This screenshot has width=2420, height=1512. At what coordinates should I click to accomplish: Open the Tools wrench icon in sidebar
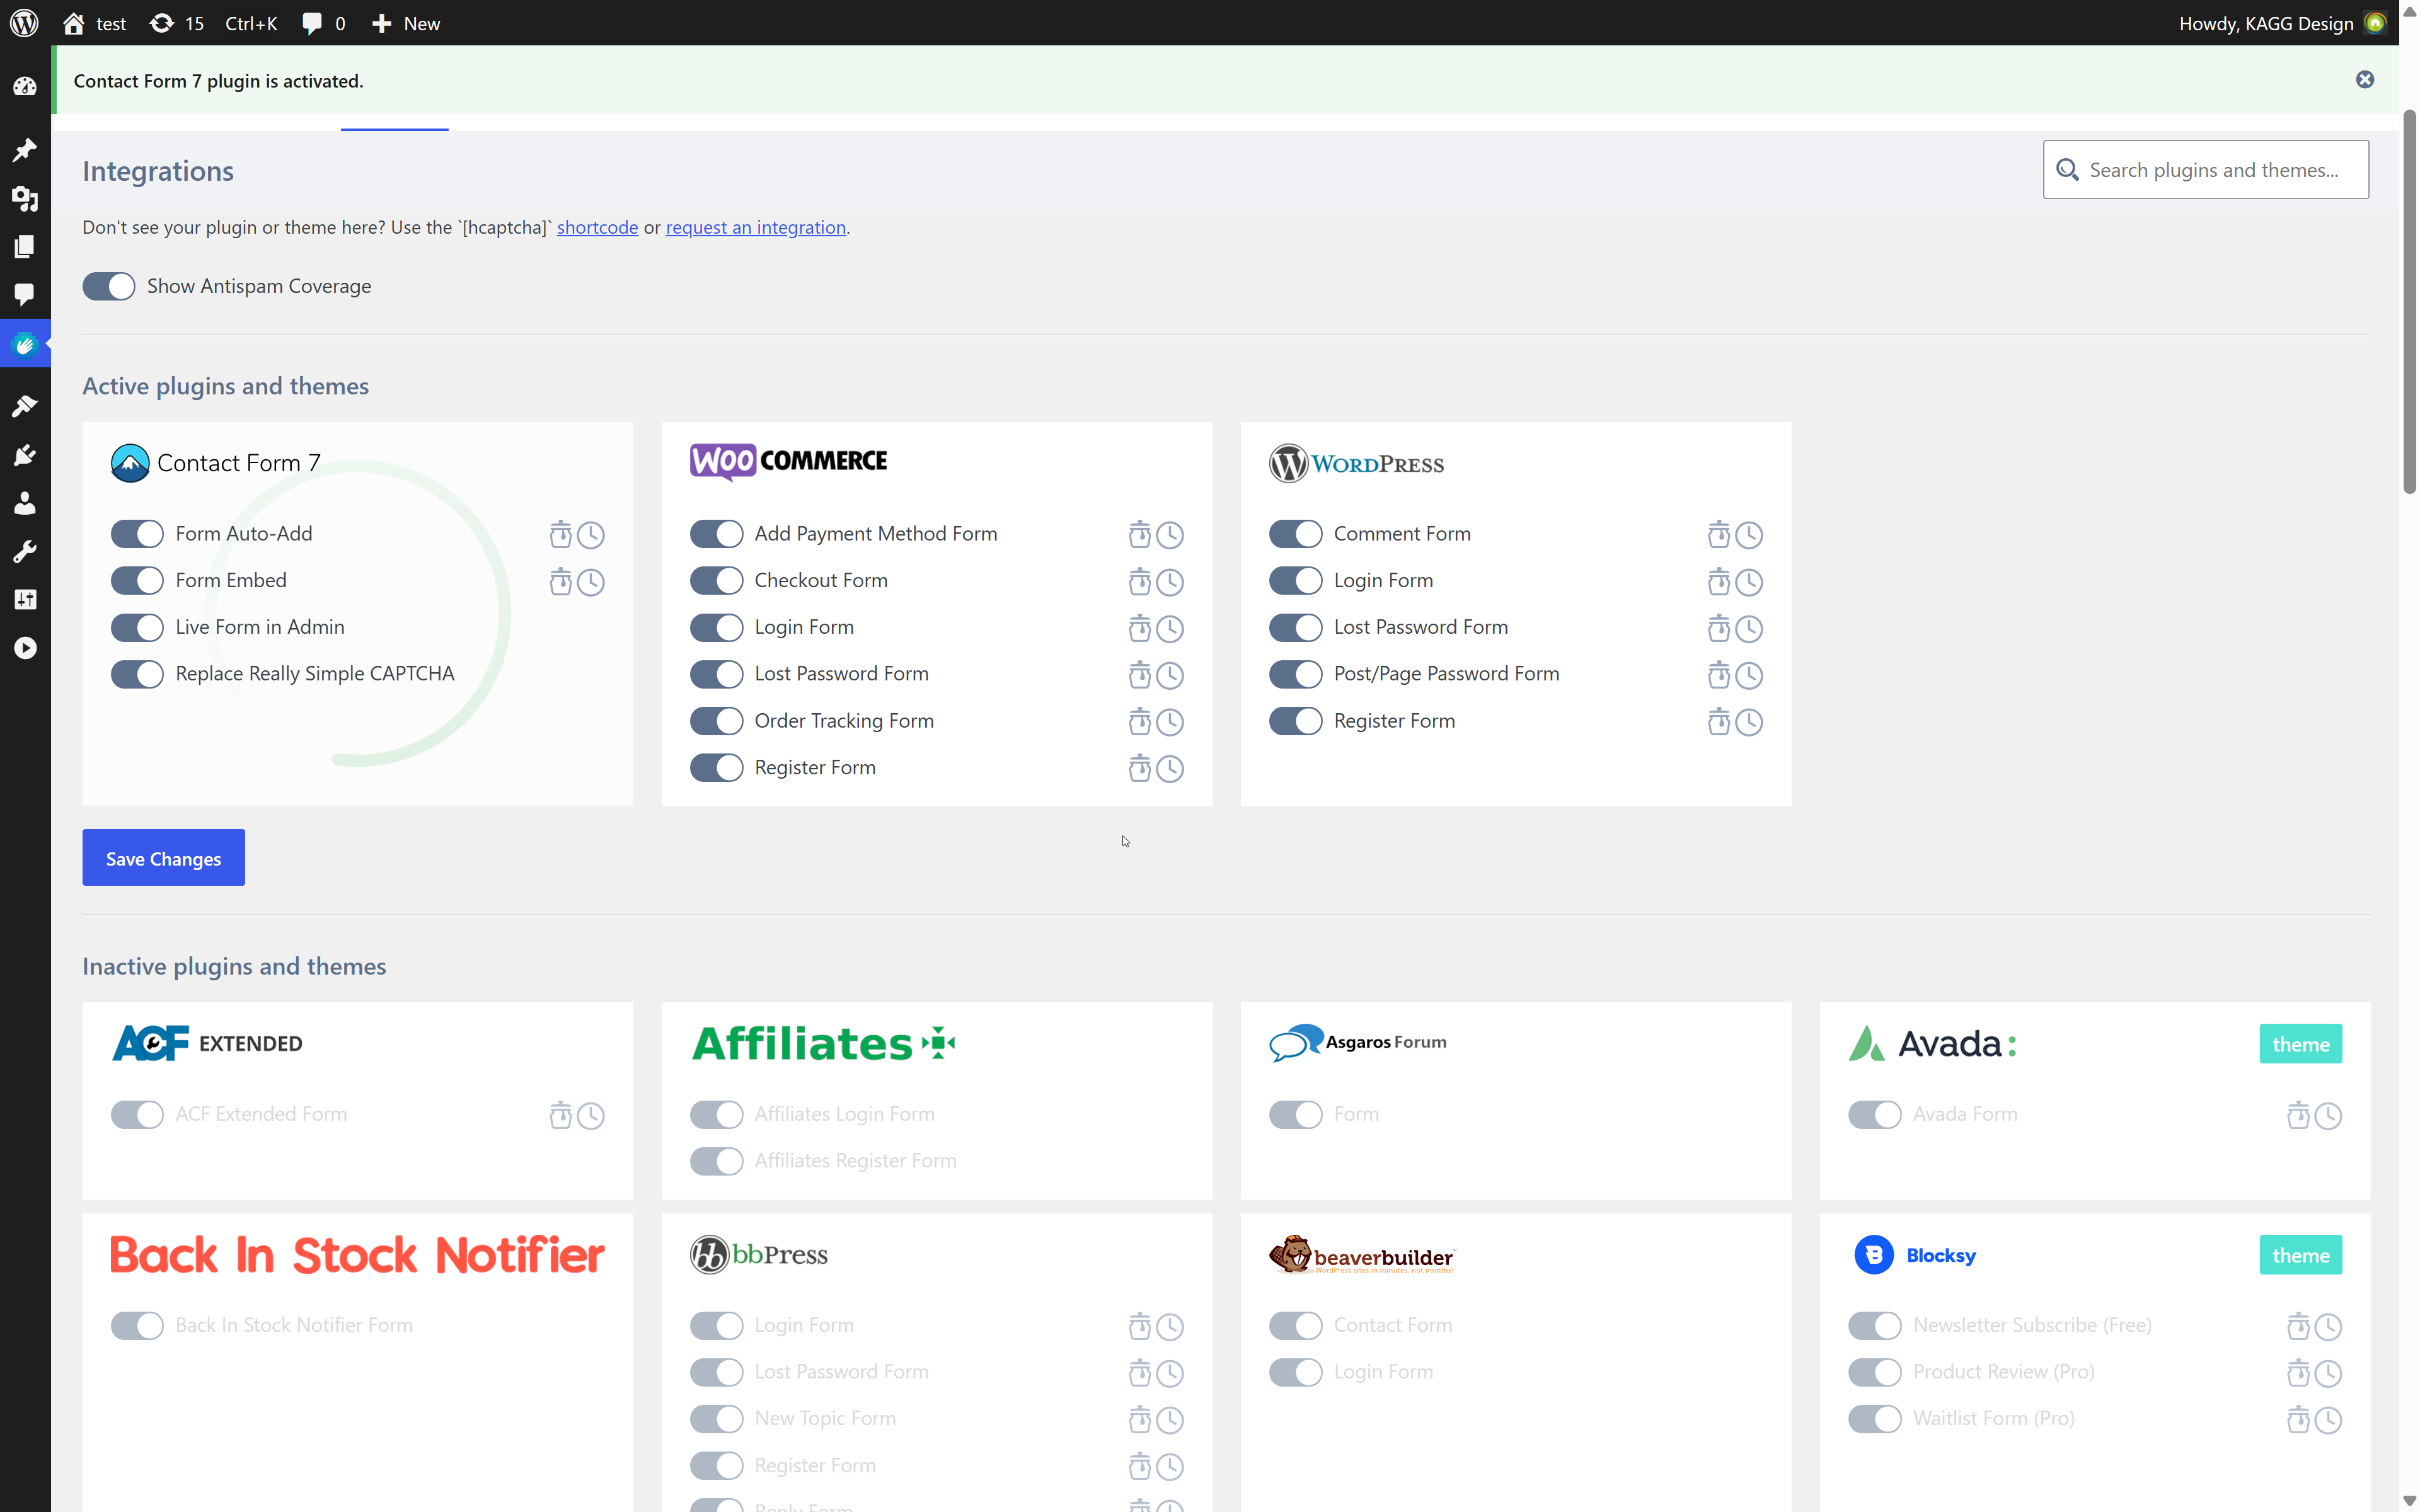25,551
